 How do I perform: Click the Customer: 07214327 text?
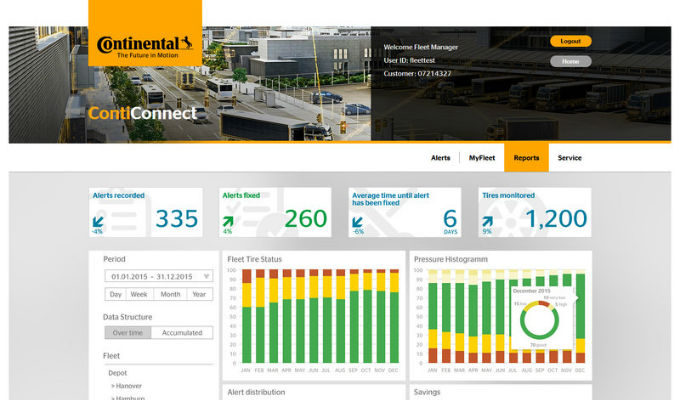[417, 74]
